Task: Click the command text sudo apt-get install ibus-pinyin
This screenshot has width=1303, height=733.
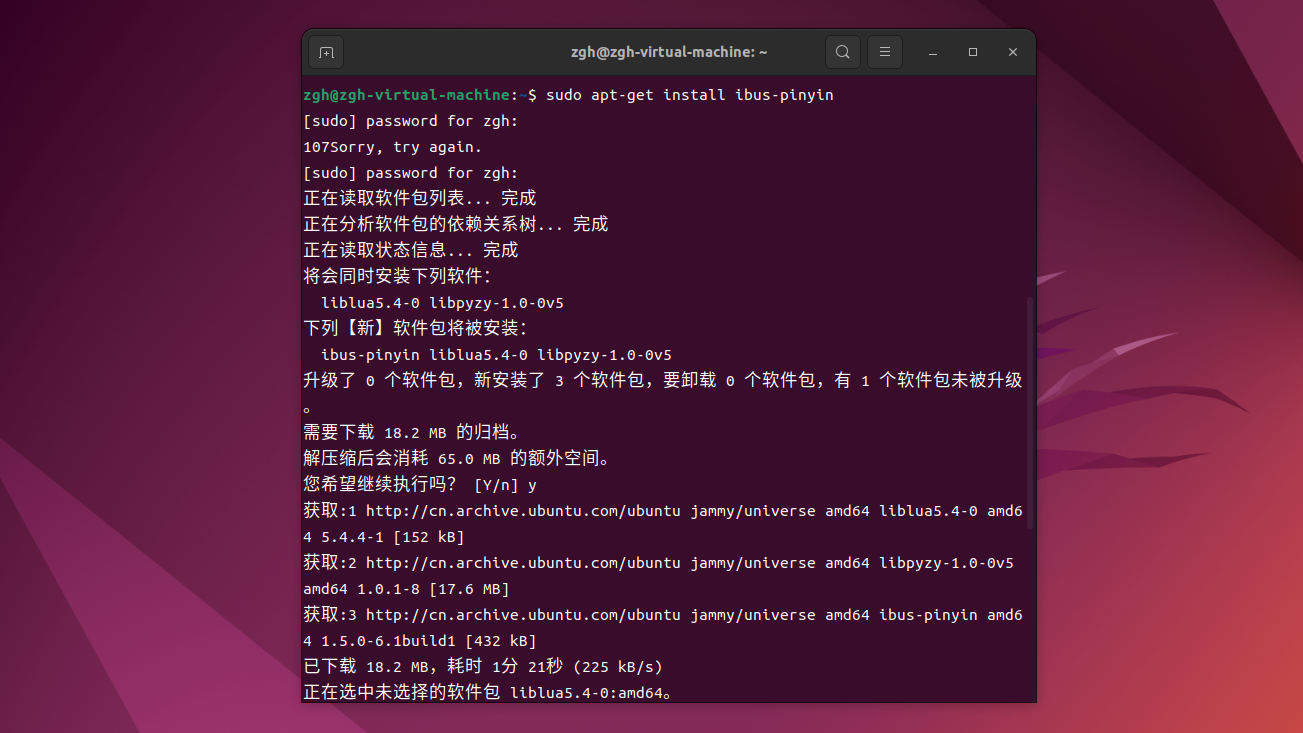Action: pos(690,95)
